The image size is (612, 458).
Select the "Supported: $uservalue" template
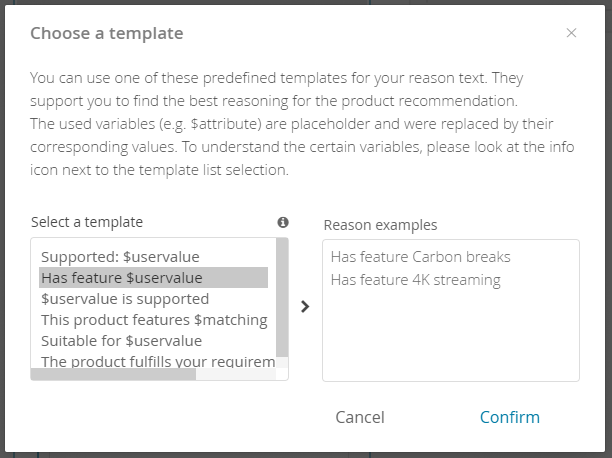120,257
